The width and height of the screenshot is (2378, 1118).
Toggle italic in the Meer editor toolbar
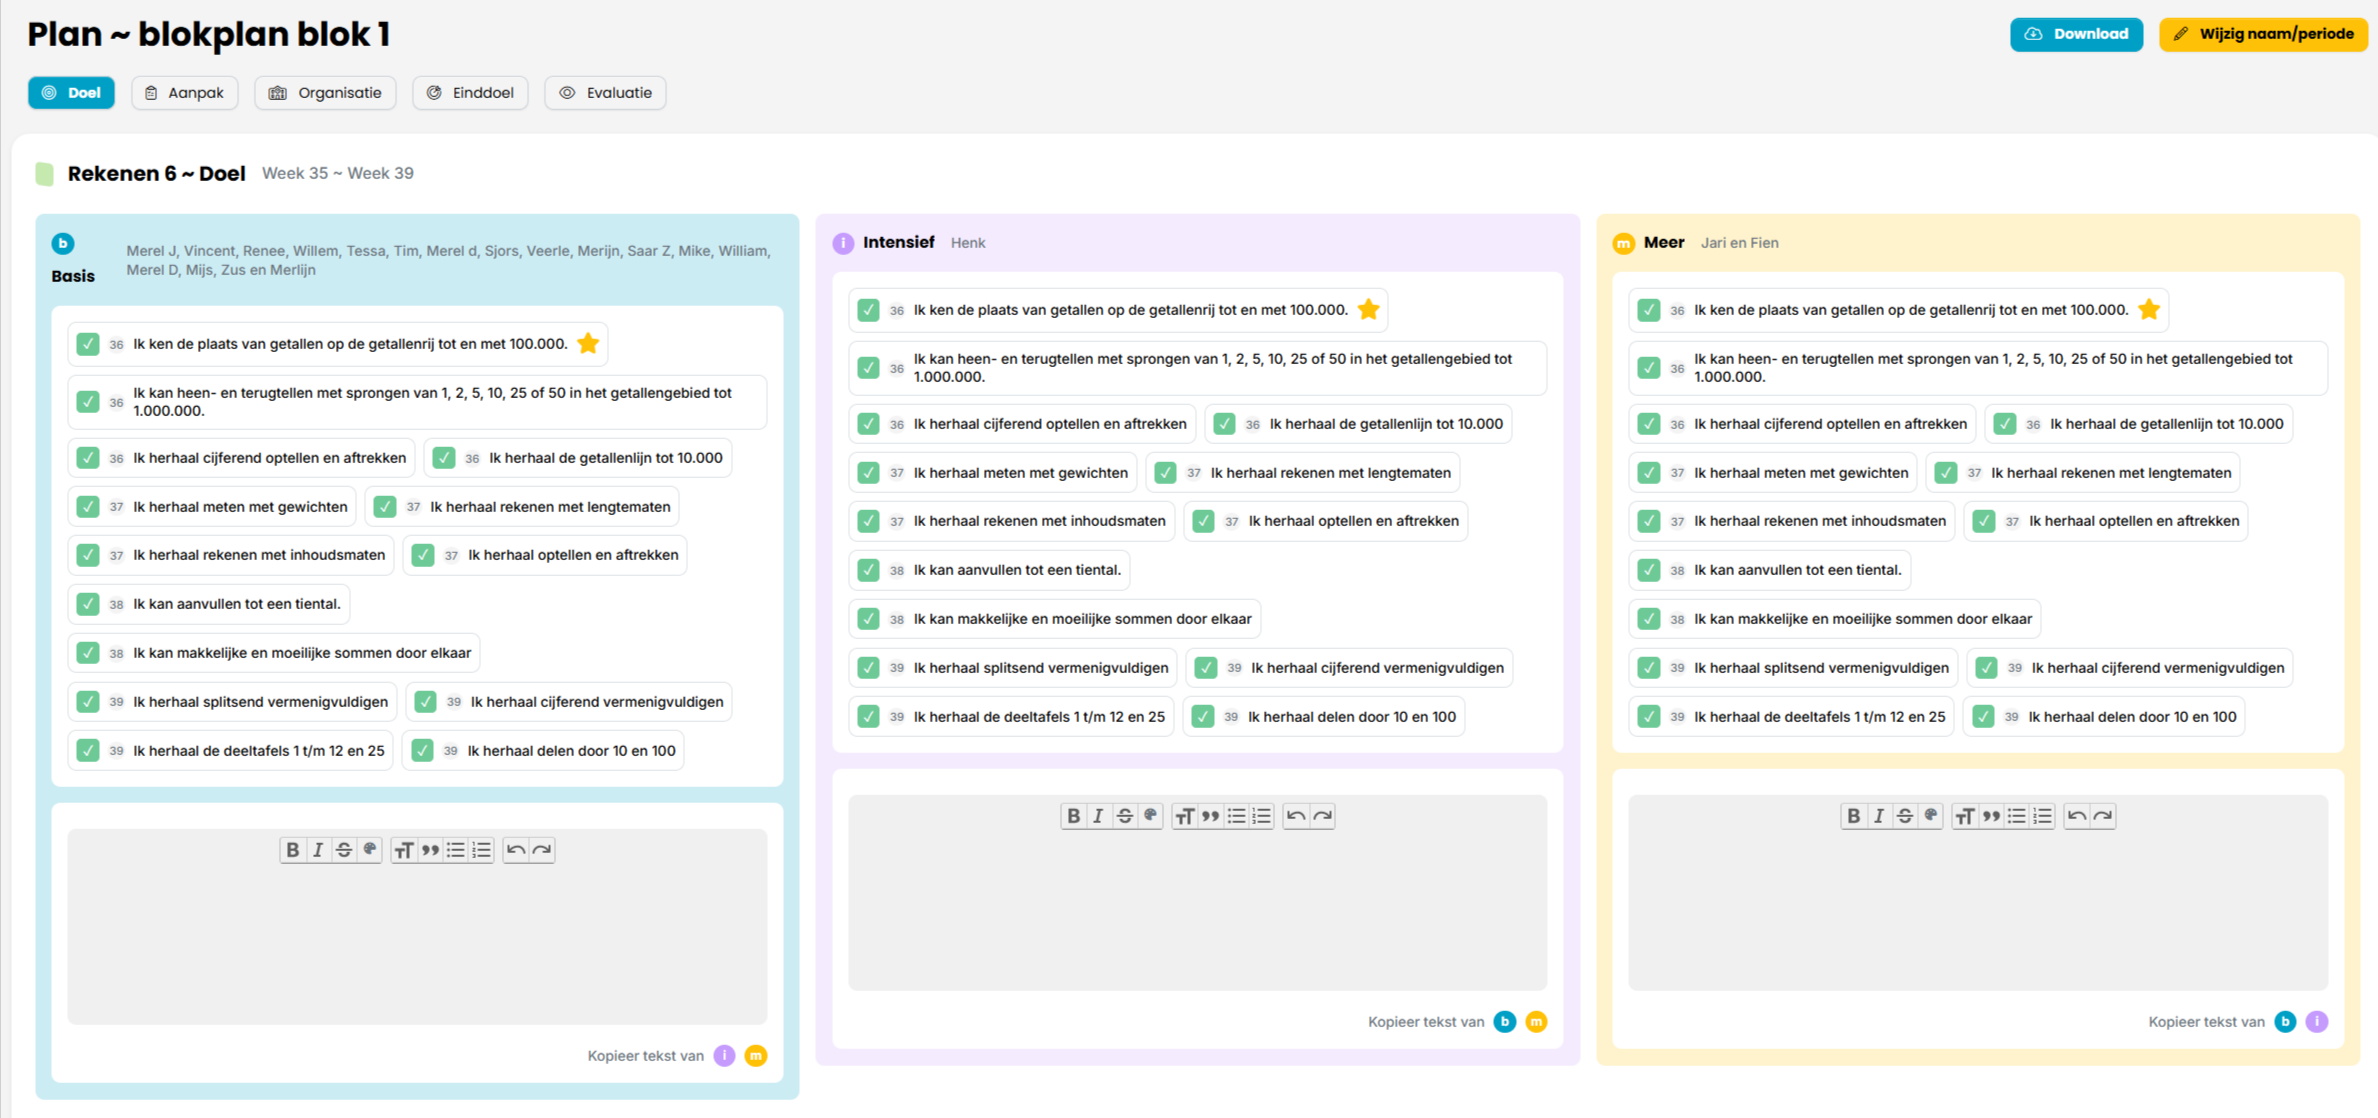(1879, 816)
